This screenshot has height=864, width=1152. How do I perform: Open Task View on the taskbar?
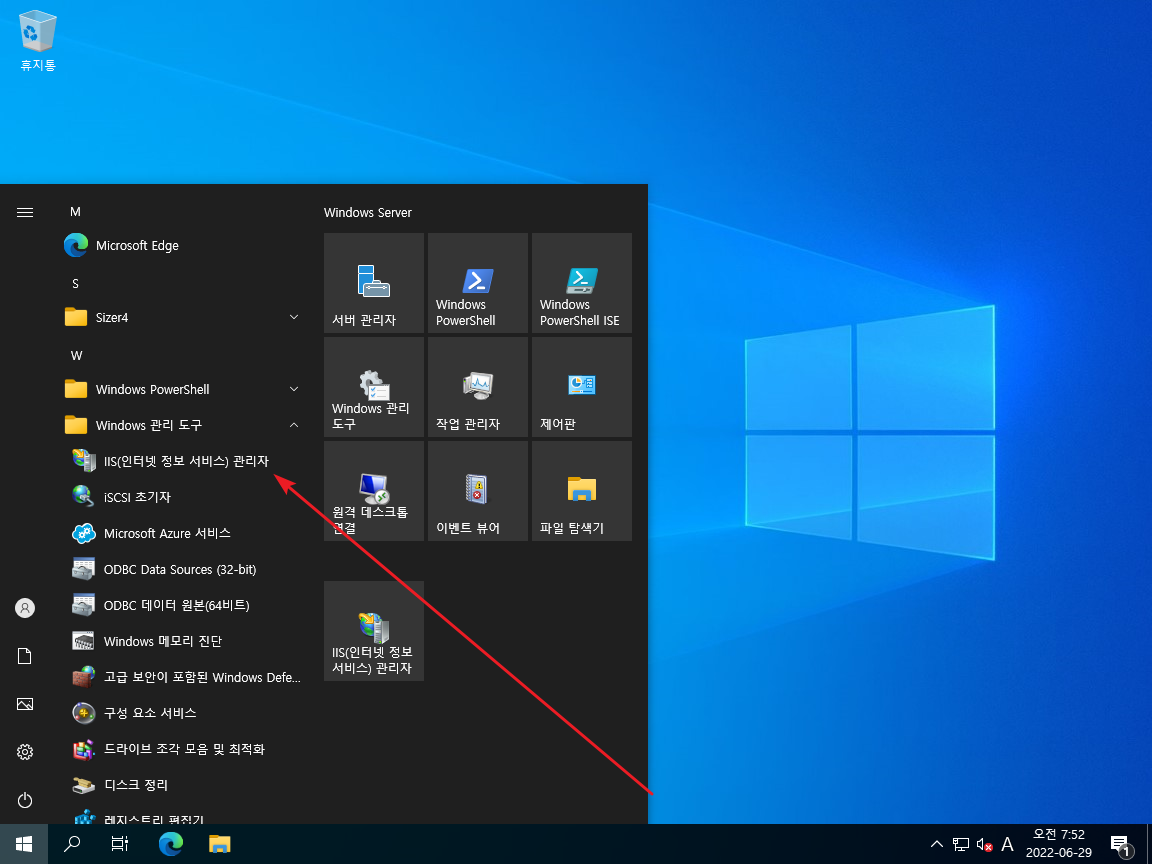click(x=120, y=844)
